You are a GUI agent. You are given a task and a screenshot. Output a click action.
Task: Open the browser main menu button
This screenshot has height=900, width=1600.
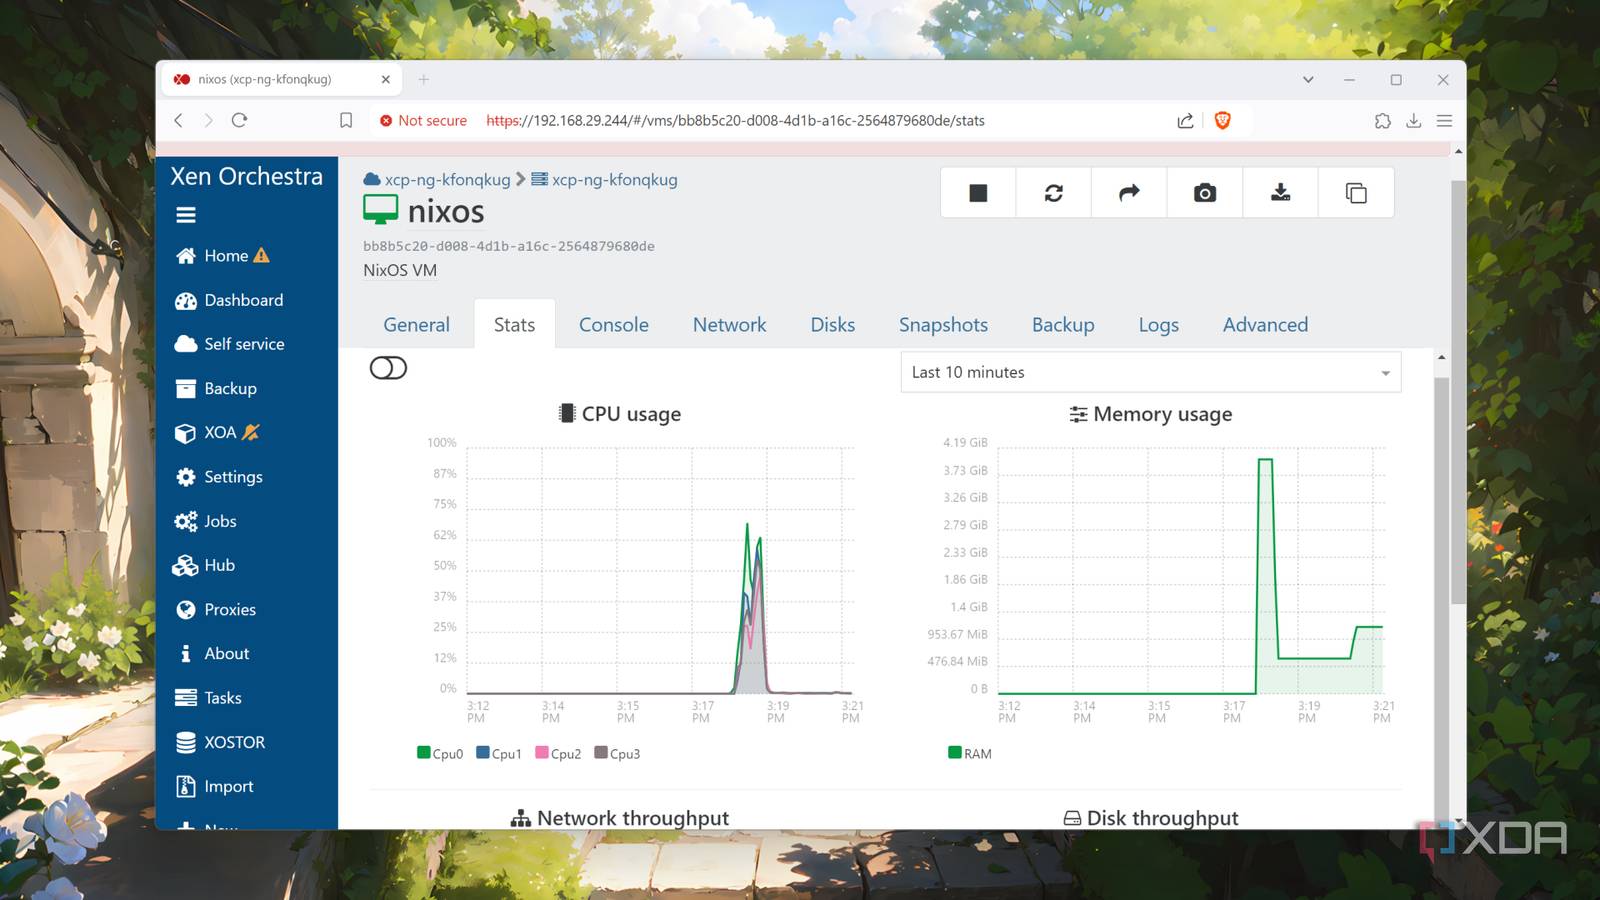click(1444, 120)
